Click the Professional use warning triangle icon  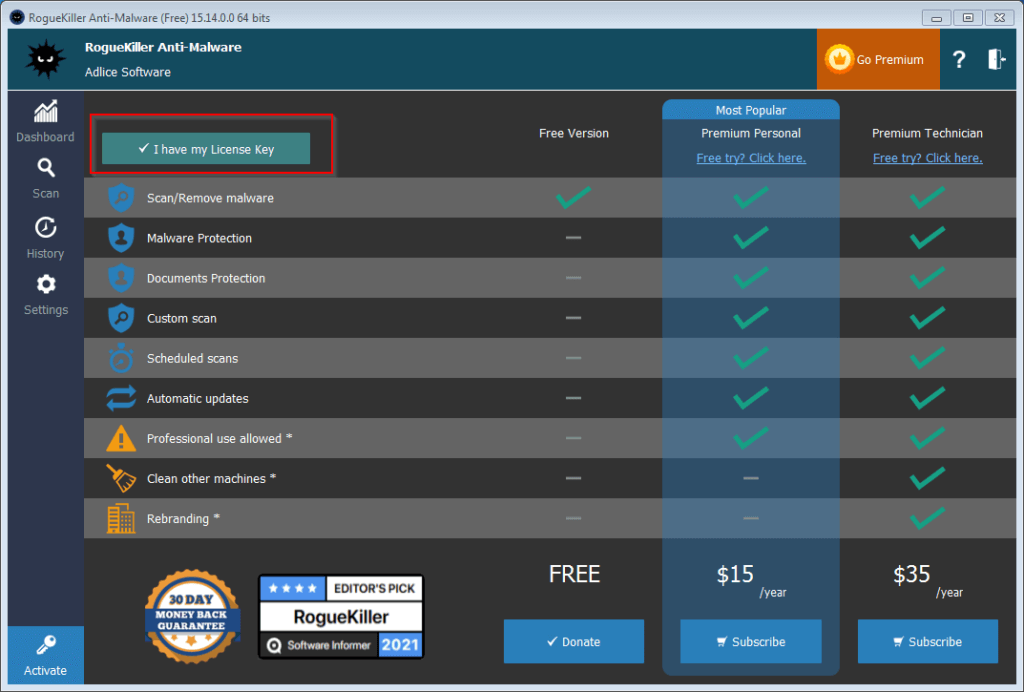121,438
